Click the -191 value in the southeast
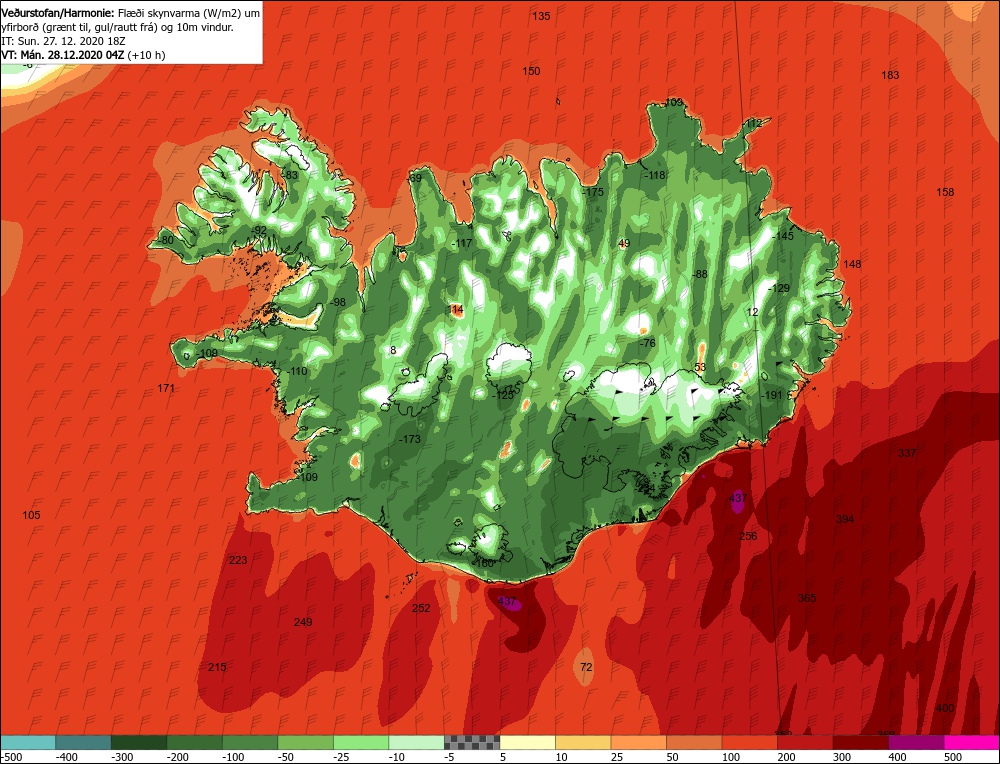Image resolution: width=1000 pixels, height=764 pixels. click(x=771, y=395)
